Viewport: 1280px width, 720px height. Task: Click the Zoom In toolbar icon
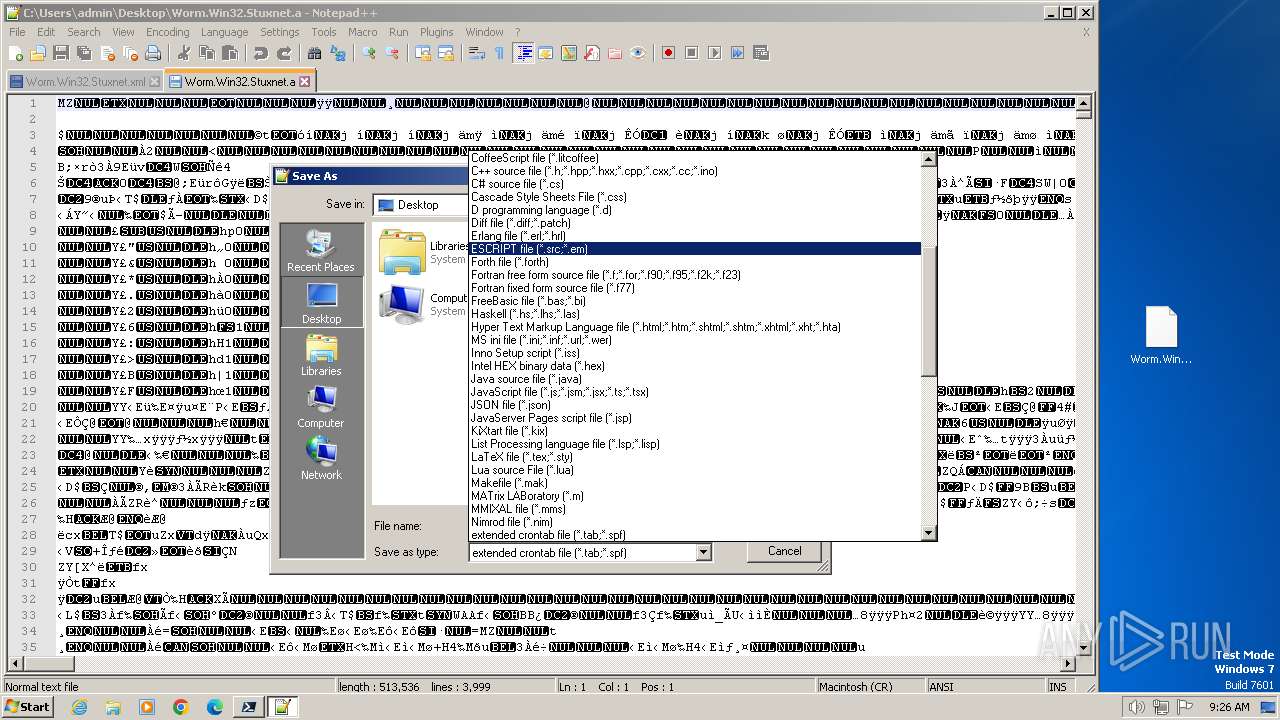click(370, 53)
